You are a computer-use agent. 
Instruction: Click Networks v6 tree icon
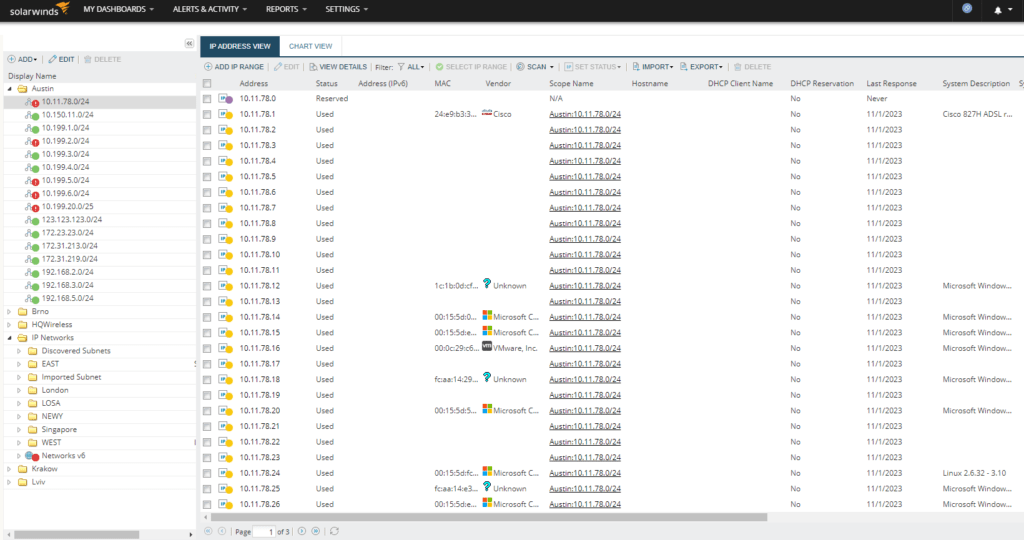click(32, 456)
